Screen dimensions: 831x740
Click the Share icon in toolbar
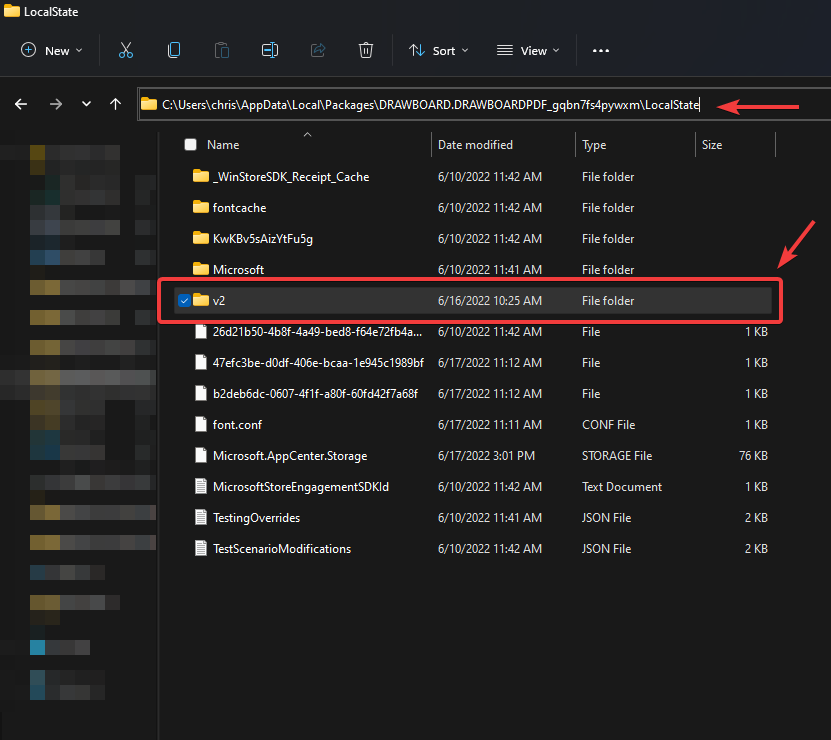318,50
